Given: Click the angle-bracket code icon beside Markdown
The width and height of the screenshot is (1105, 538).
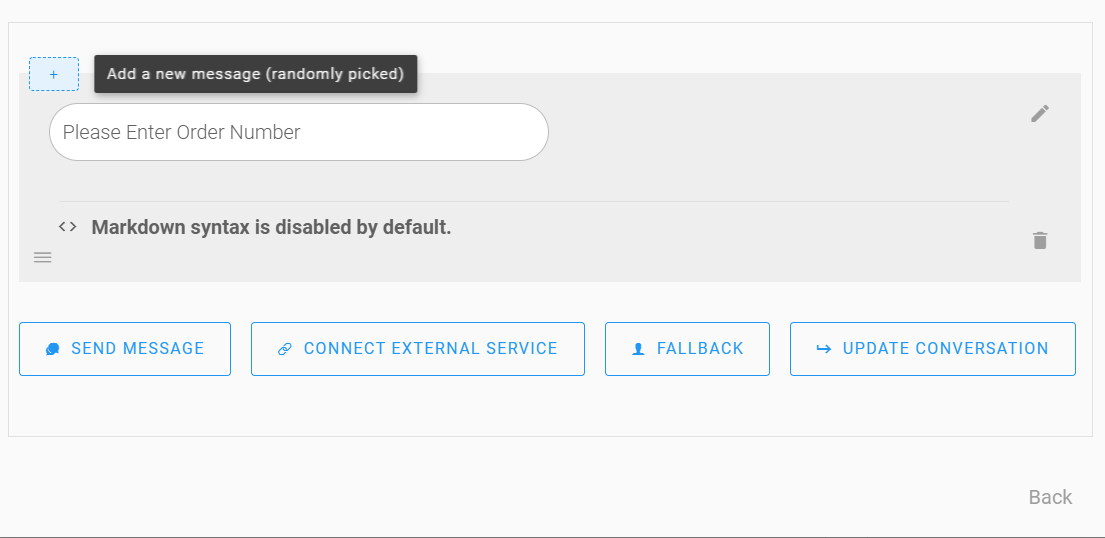Looking at the screenshot, I should (68, 227).
